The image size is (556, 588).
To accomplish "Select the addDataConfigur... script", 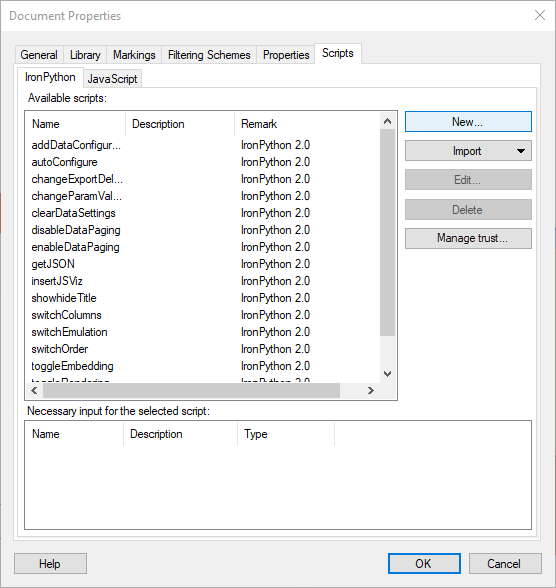I will [x=76, y=145].
